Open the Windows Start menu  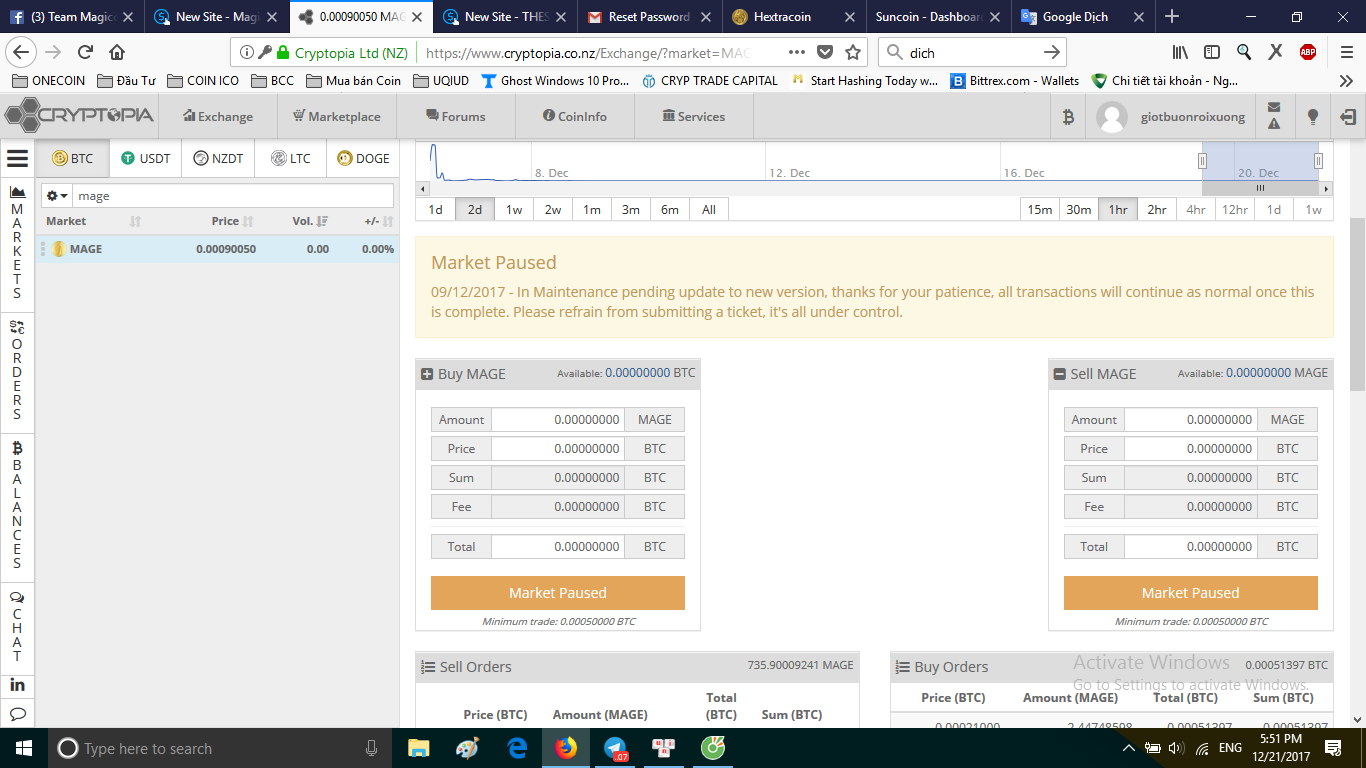(22, 748)
